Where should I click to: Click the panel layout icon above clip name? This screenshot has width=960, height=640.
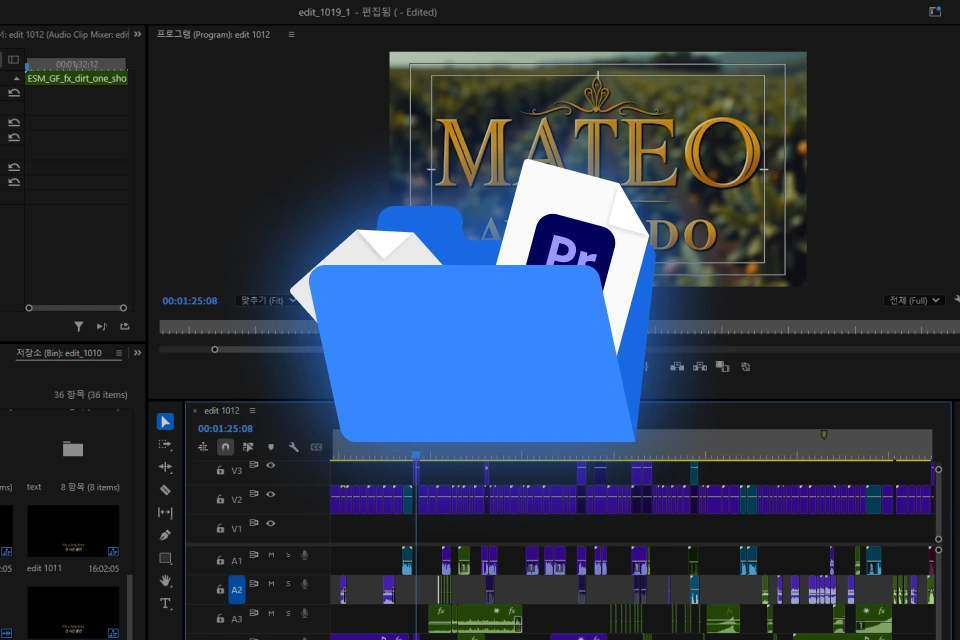click(x=13, y=59)
